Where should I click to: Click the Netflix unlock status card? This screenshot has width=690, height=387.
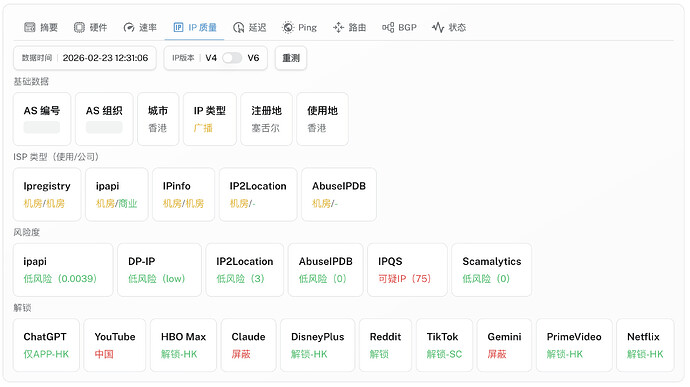[645, 345]
